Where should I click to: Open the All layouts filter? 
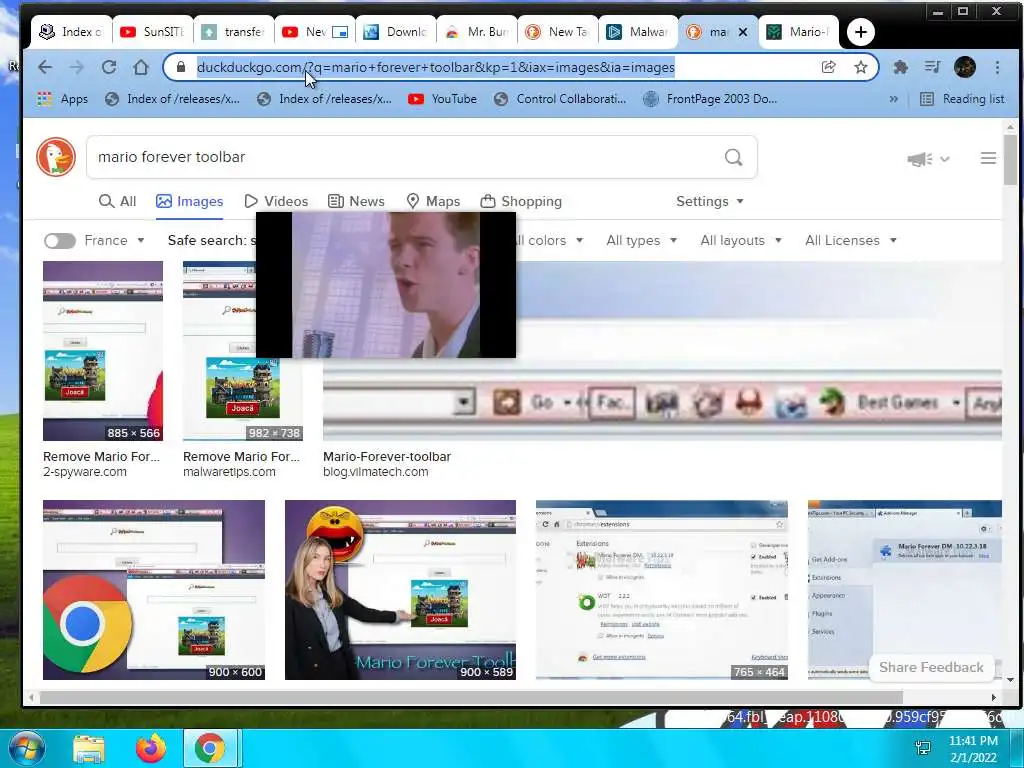[x=741, y=240]
